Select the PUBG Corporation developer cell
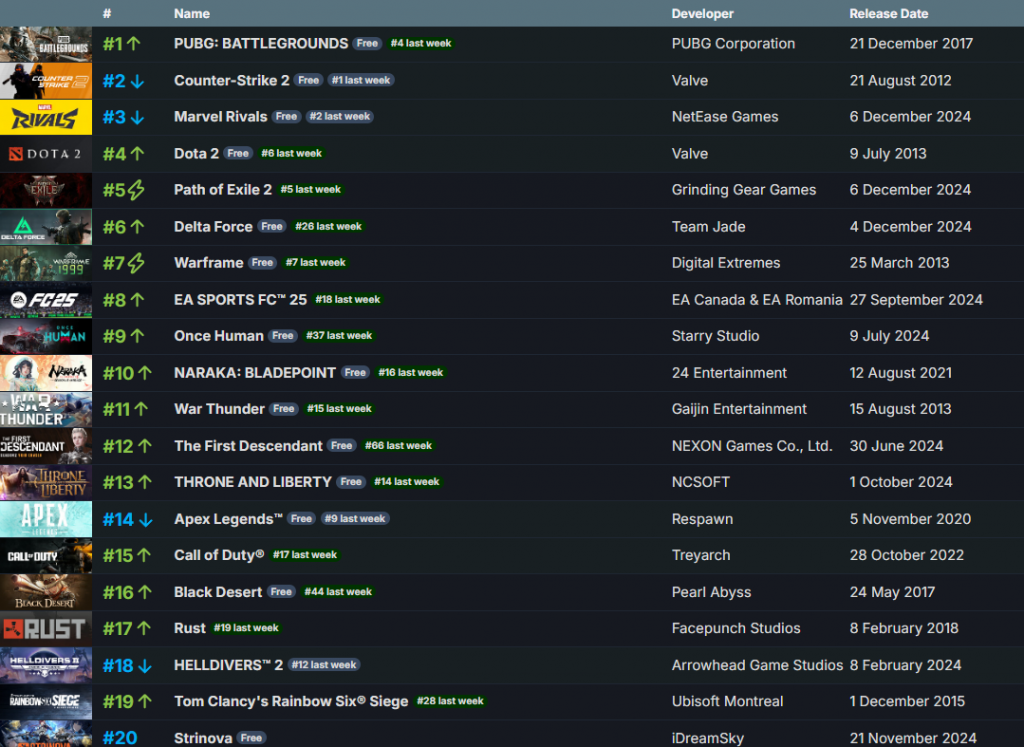The image size is (1024, 747). coord(733,44)
